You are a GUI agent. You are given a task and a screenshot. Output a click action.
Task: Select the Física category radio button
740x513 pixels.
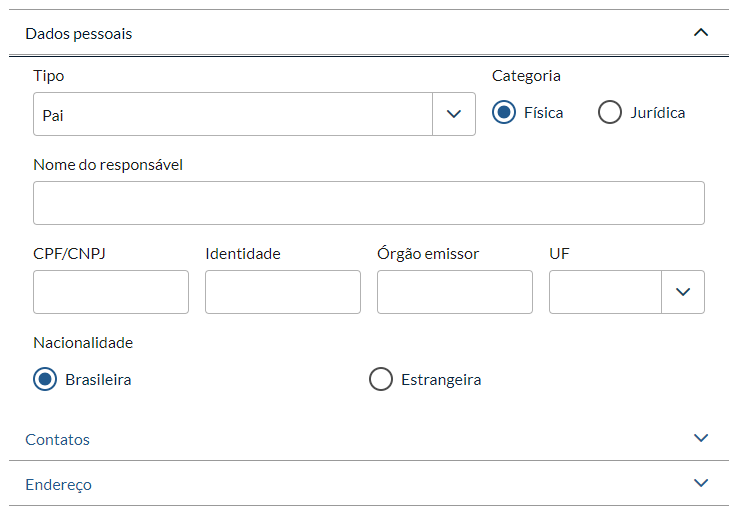point(504,112)
